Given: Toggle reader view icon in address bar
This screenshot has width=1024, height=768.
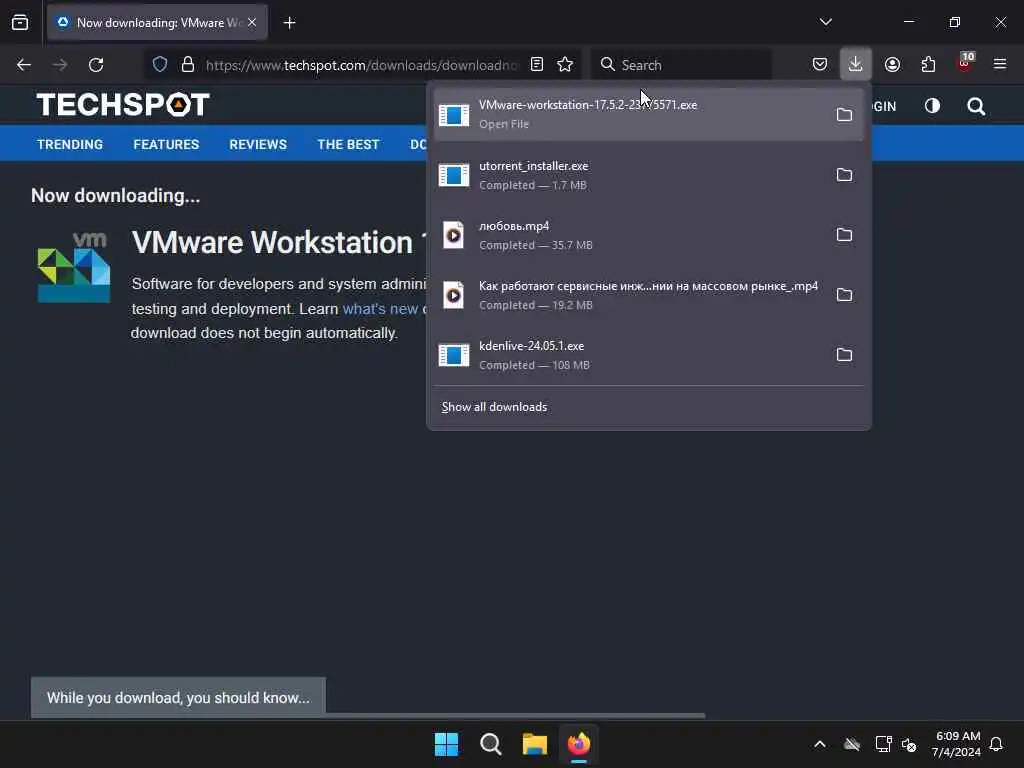Looking at the screenshot, I should pyautogui.click(x=537, y=64).
